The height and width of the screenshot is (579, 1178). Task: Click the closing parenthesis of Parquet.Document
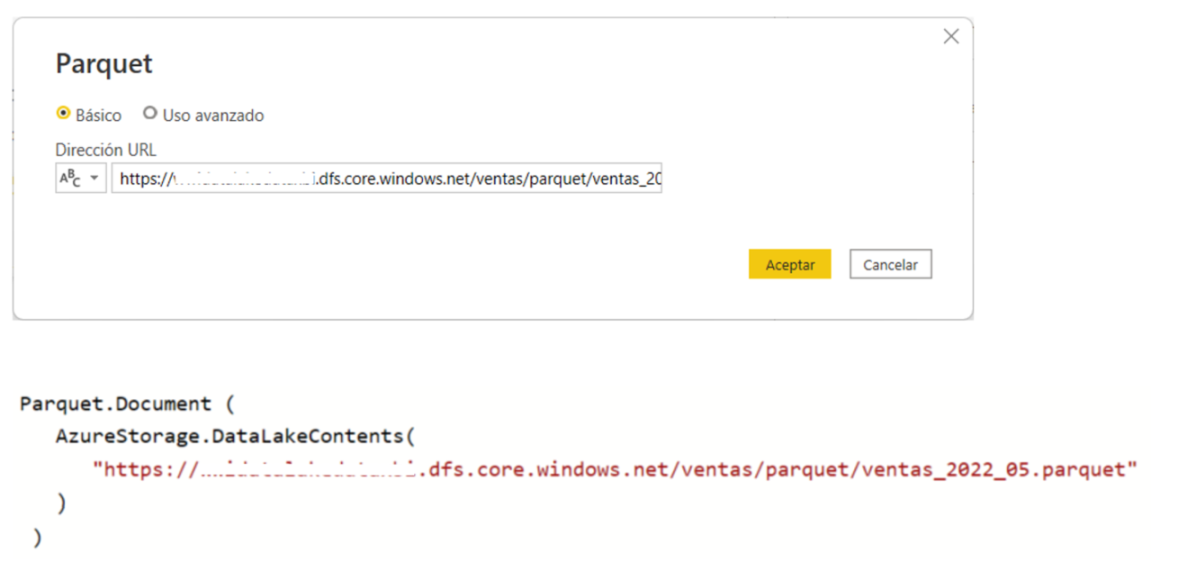[37, 537]
